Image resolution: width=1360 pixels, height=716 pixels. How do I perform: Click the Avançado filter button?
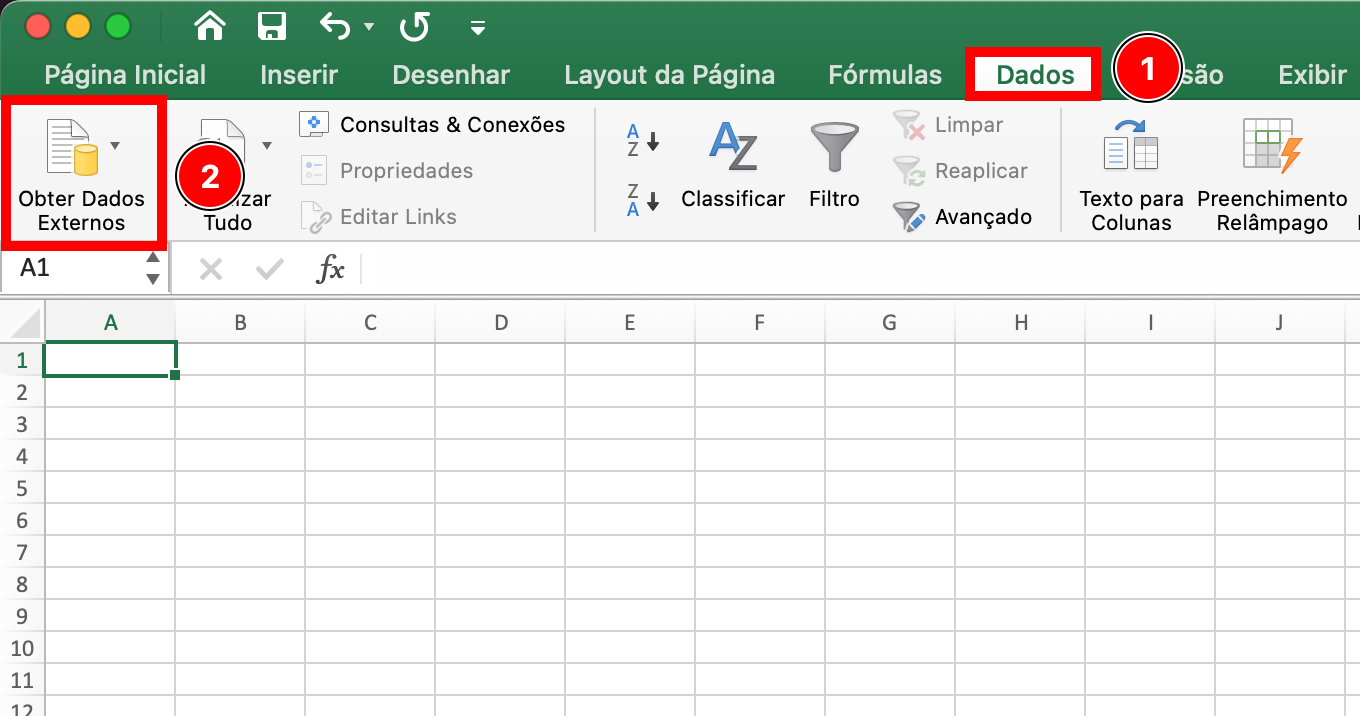point(964,217)
